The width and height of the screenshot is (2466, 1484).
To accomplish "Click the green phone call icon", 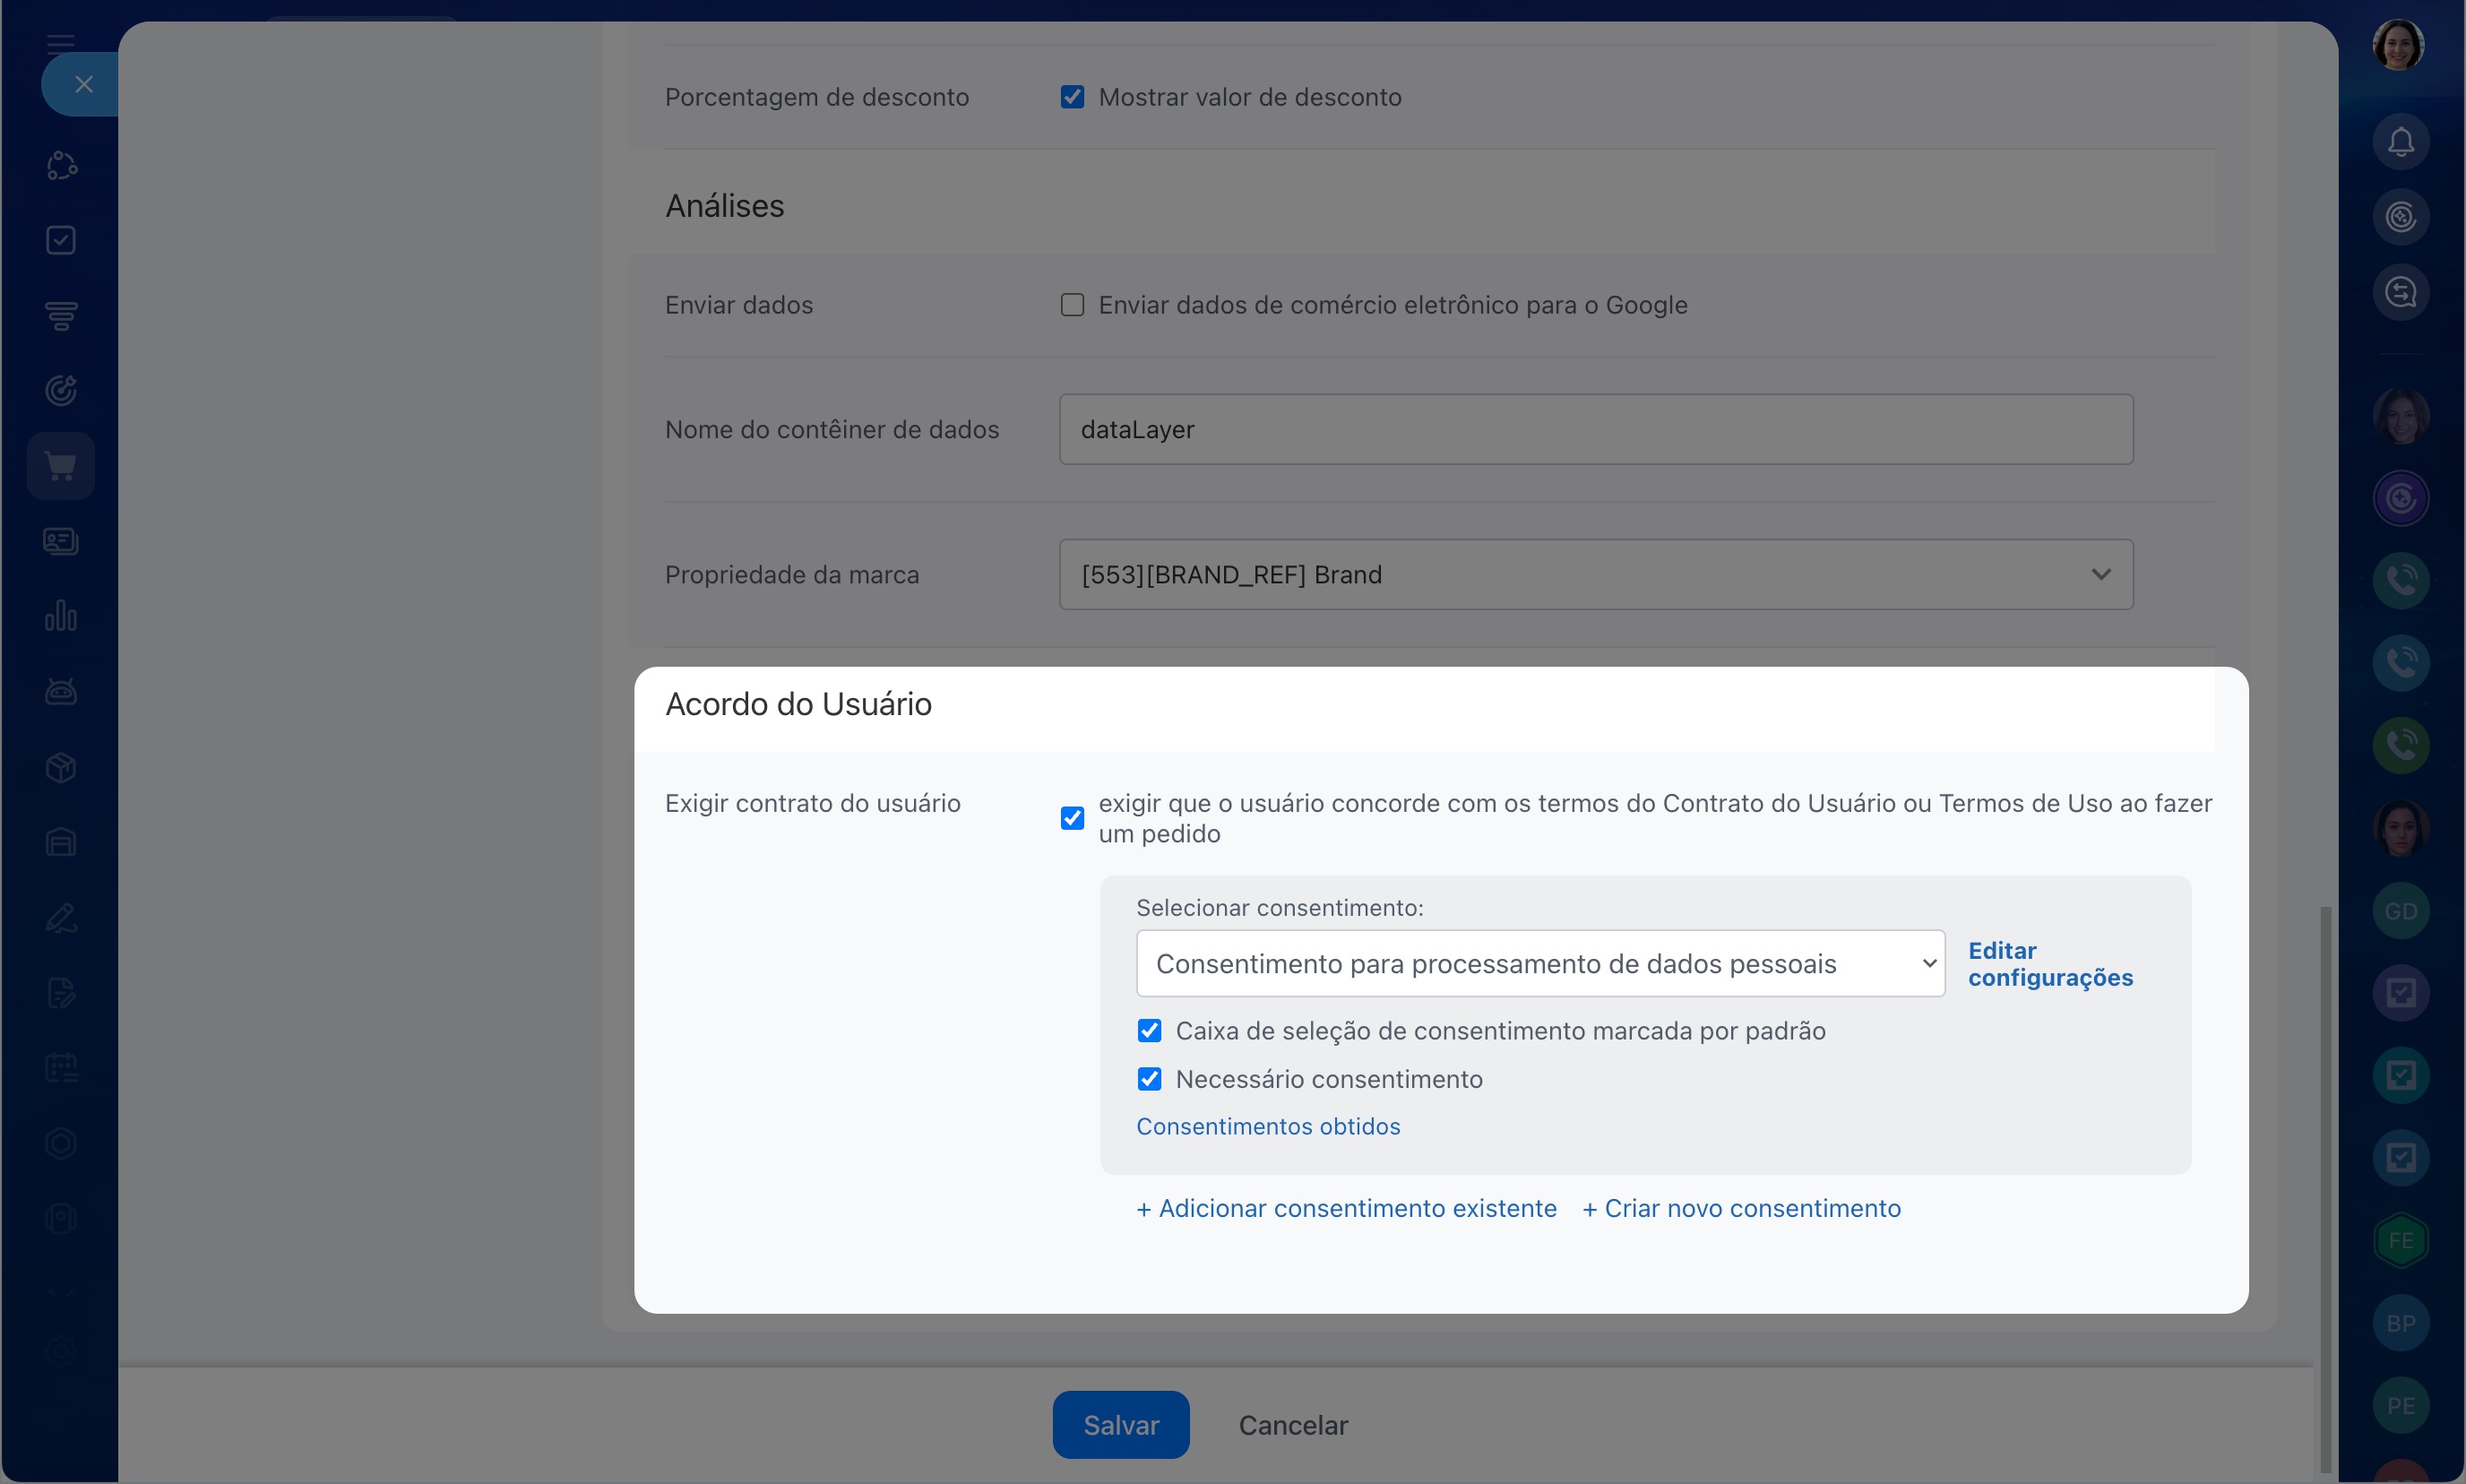I will point(2400,745).
